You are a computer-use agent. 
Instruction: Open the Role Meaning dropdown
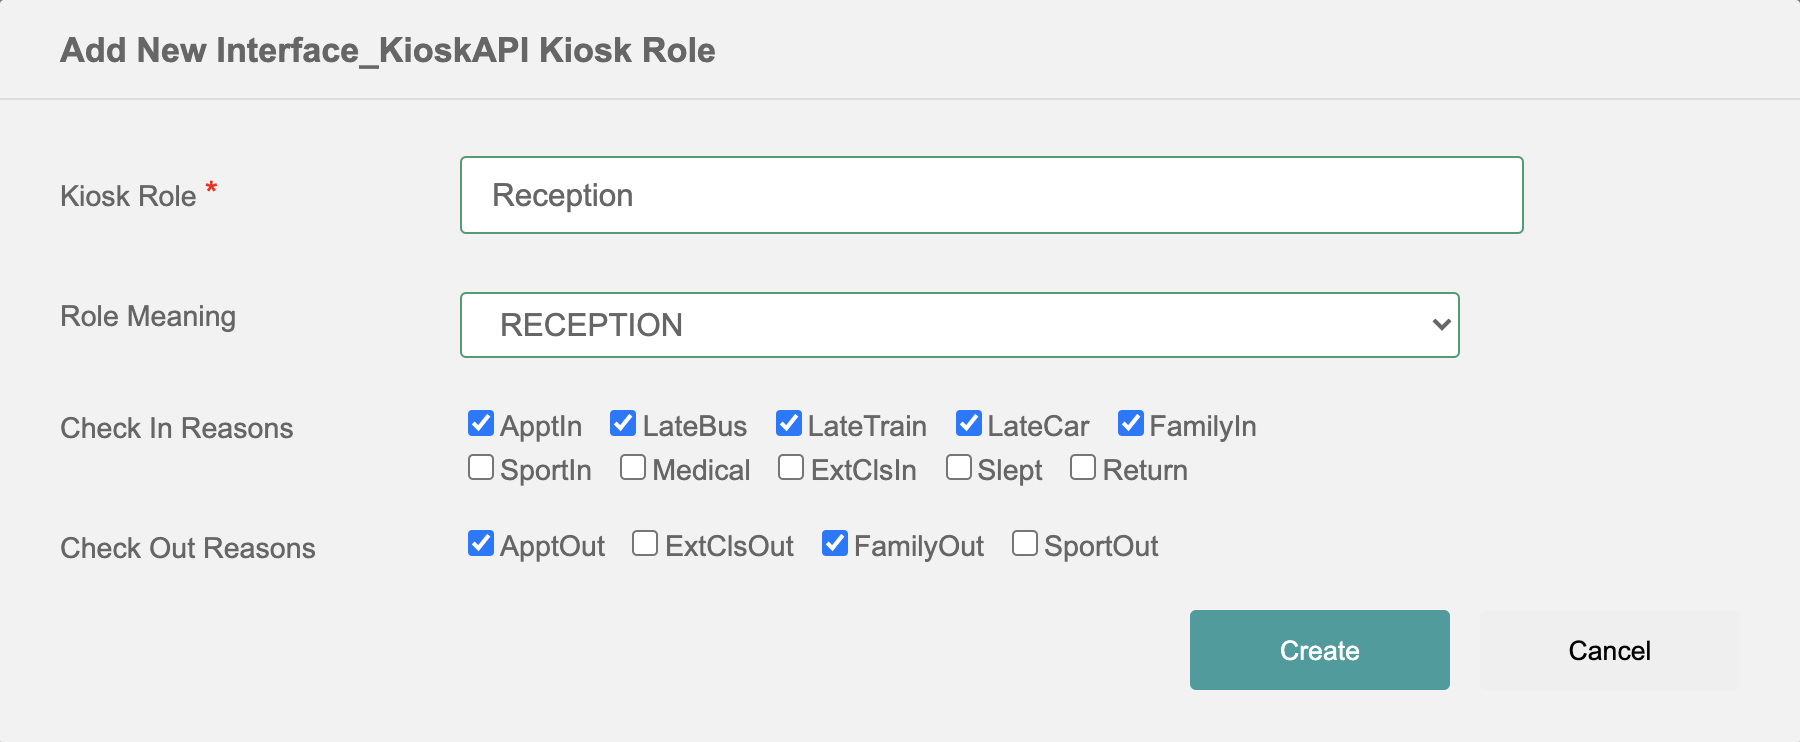click(958, 325)
